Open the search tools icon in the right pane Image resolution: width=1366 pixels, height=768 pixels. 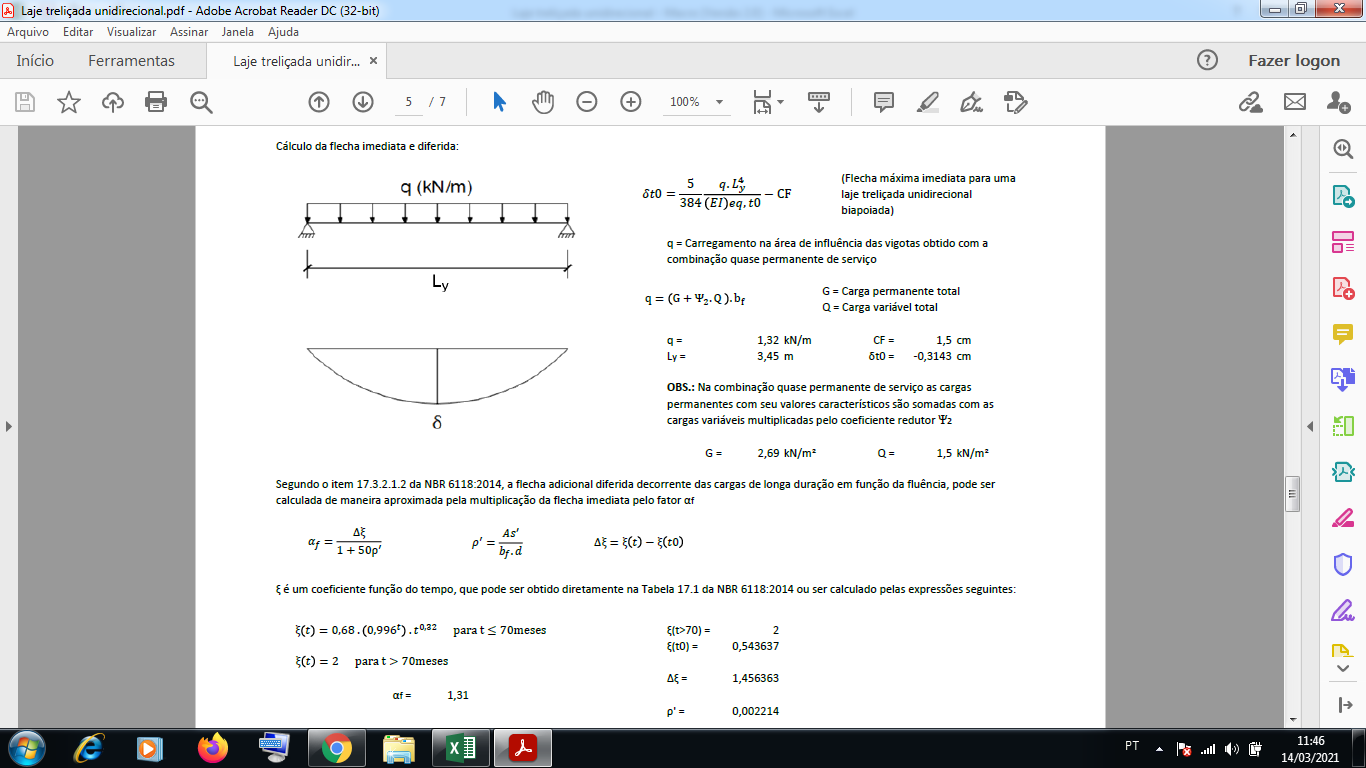tap(1342, 149)
